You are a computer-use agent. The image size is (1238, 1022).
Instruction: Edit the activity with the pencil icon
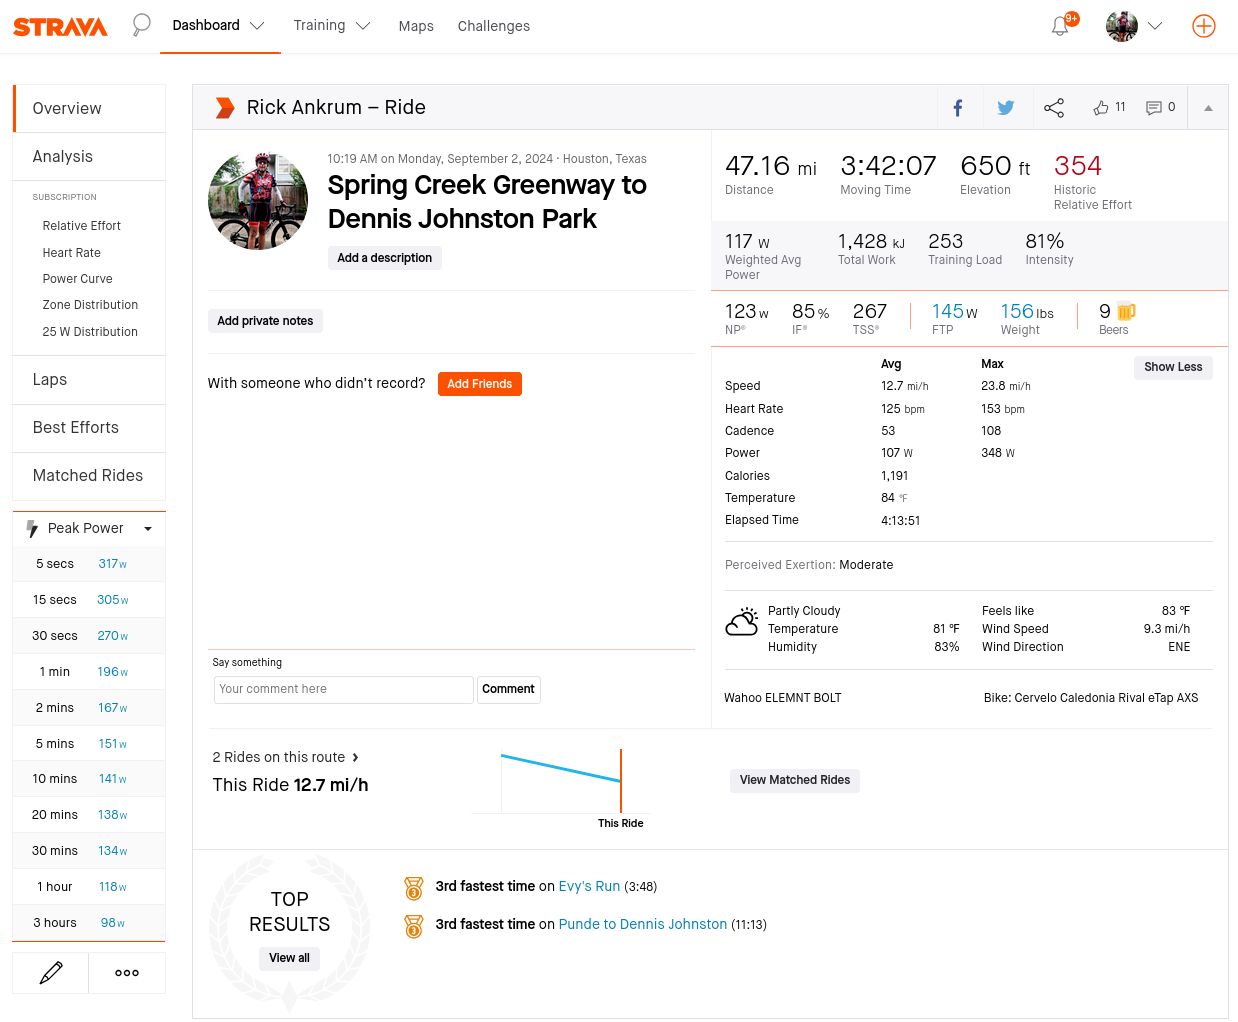(x=51, y=972)
